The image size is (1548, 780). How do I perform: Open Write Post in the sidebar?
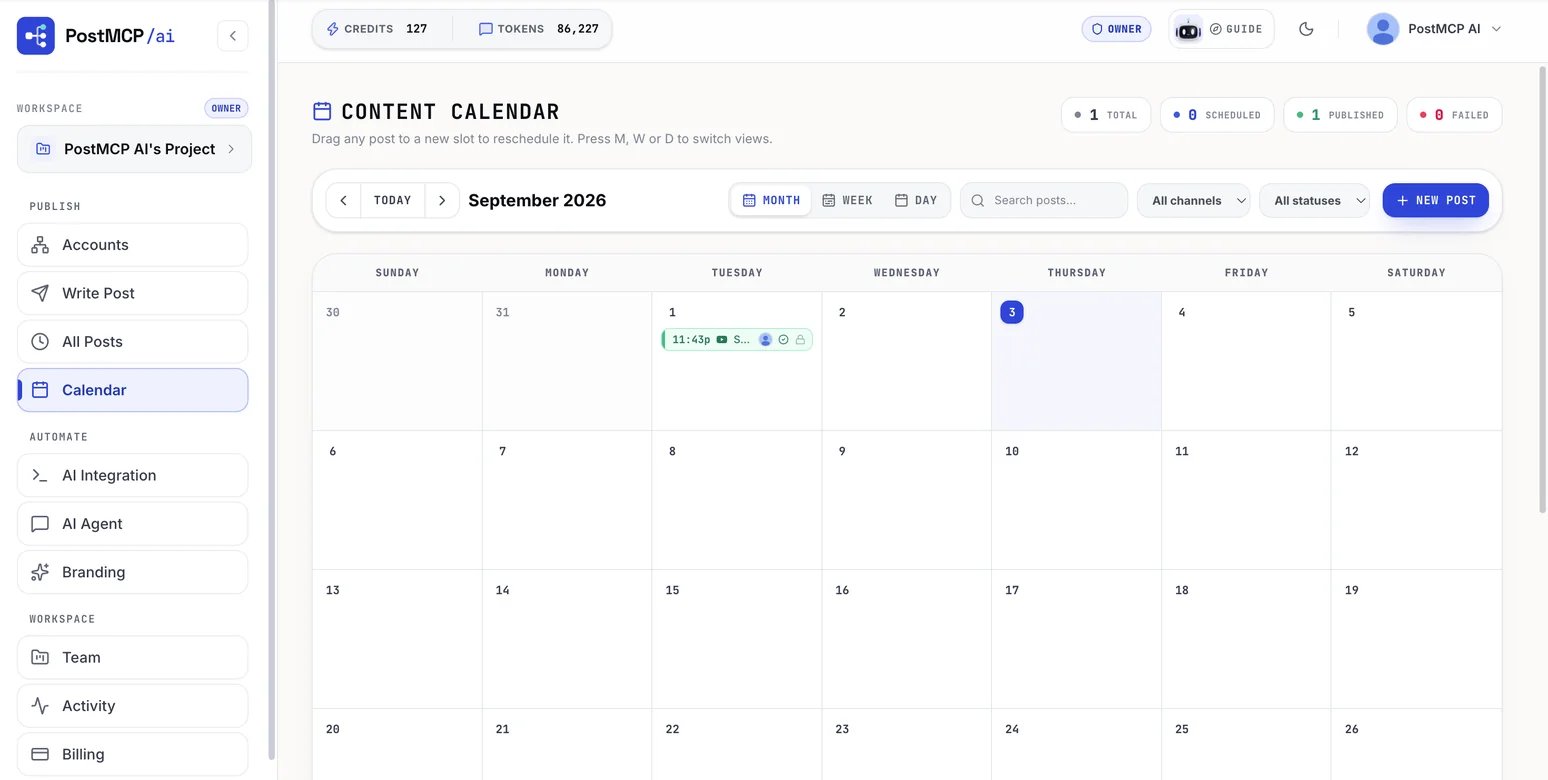coord(132,293)
